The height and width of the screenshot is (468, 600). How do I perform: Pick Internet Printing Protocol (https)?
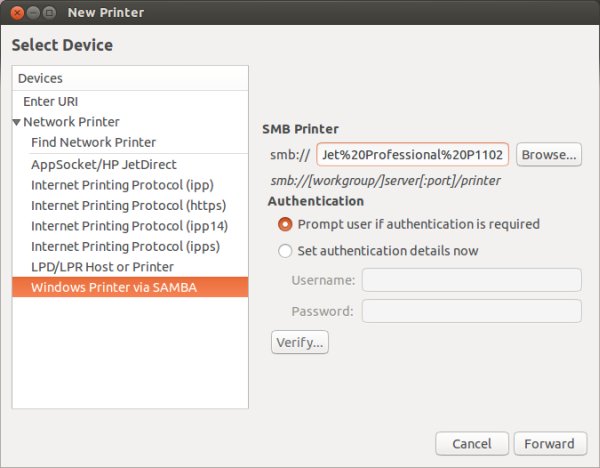point(127,205)
